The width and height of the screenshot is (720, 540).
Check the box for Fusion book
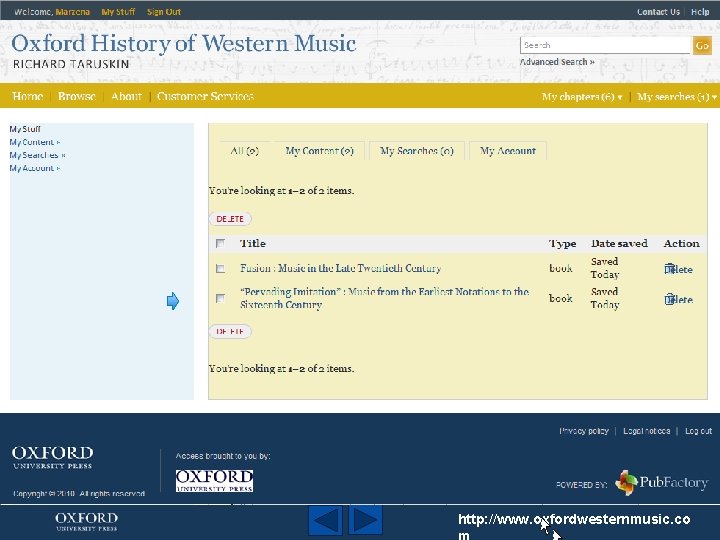coord(220,269)
